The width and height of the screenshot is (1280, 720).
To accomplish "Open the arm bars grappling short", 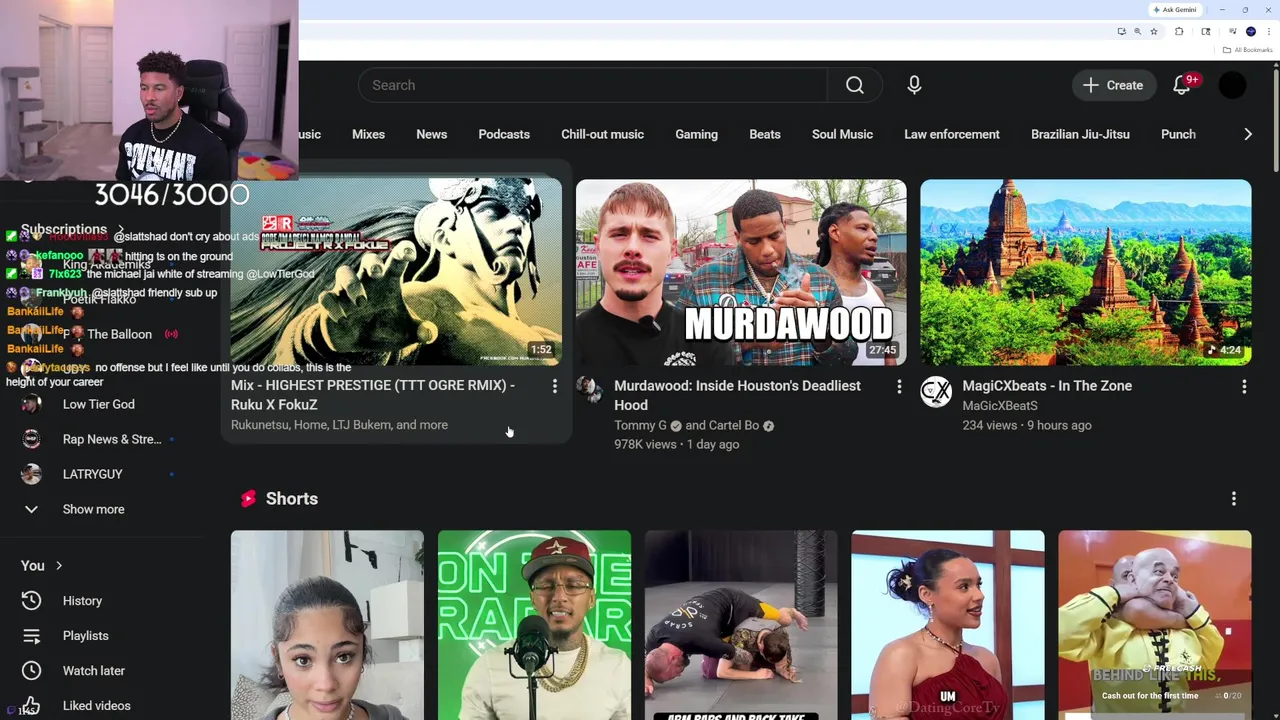I will pyautogui.click(x=741, y=625).
